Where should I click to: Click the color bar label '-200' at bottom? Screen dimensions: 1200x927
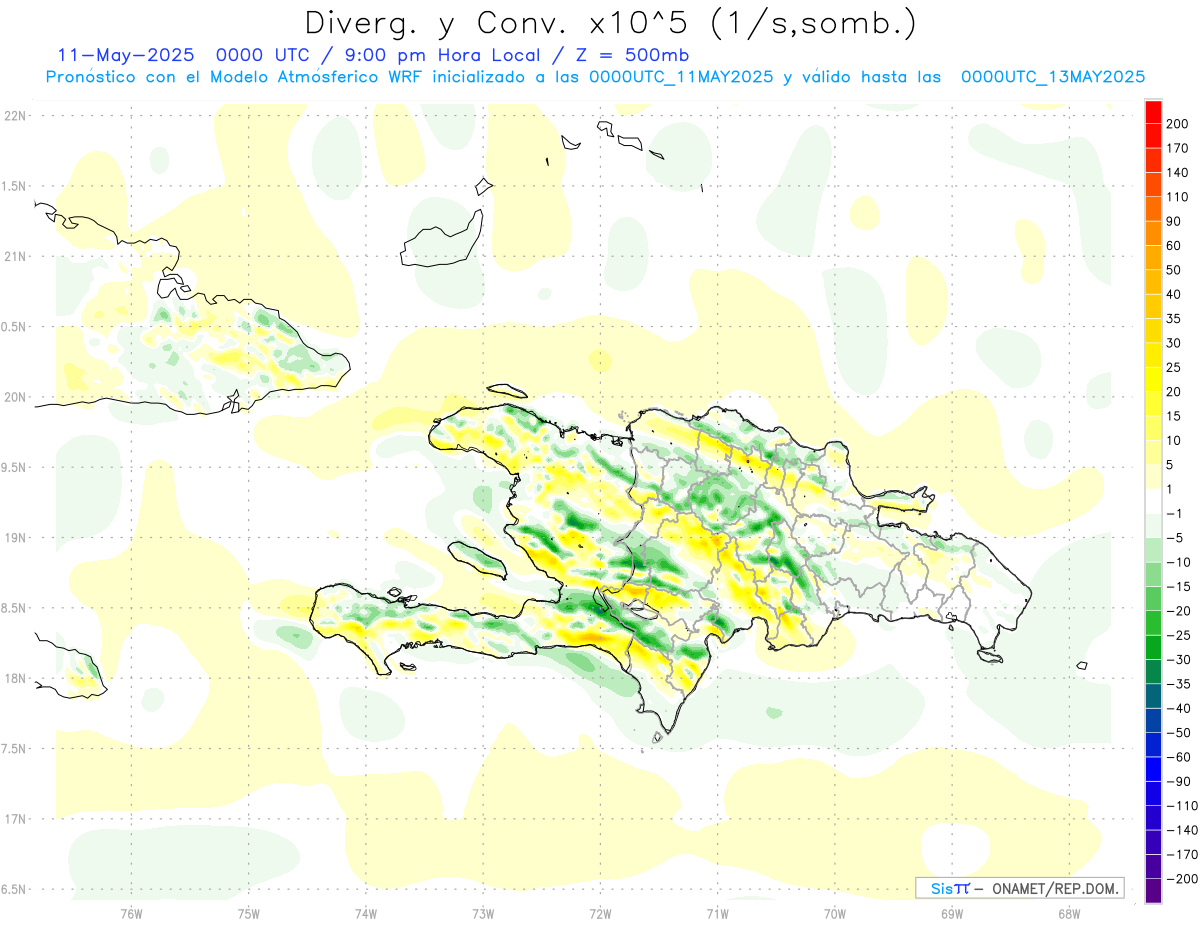[x=1181, y=878]
